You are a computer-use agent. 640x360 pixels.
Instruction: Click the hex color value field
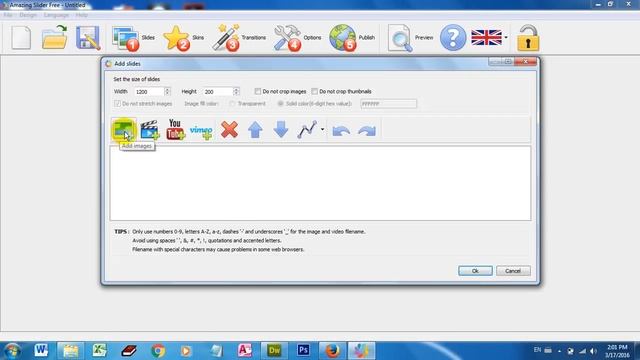tap(389, 104)
